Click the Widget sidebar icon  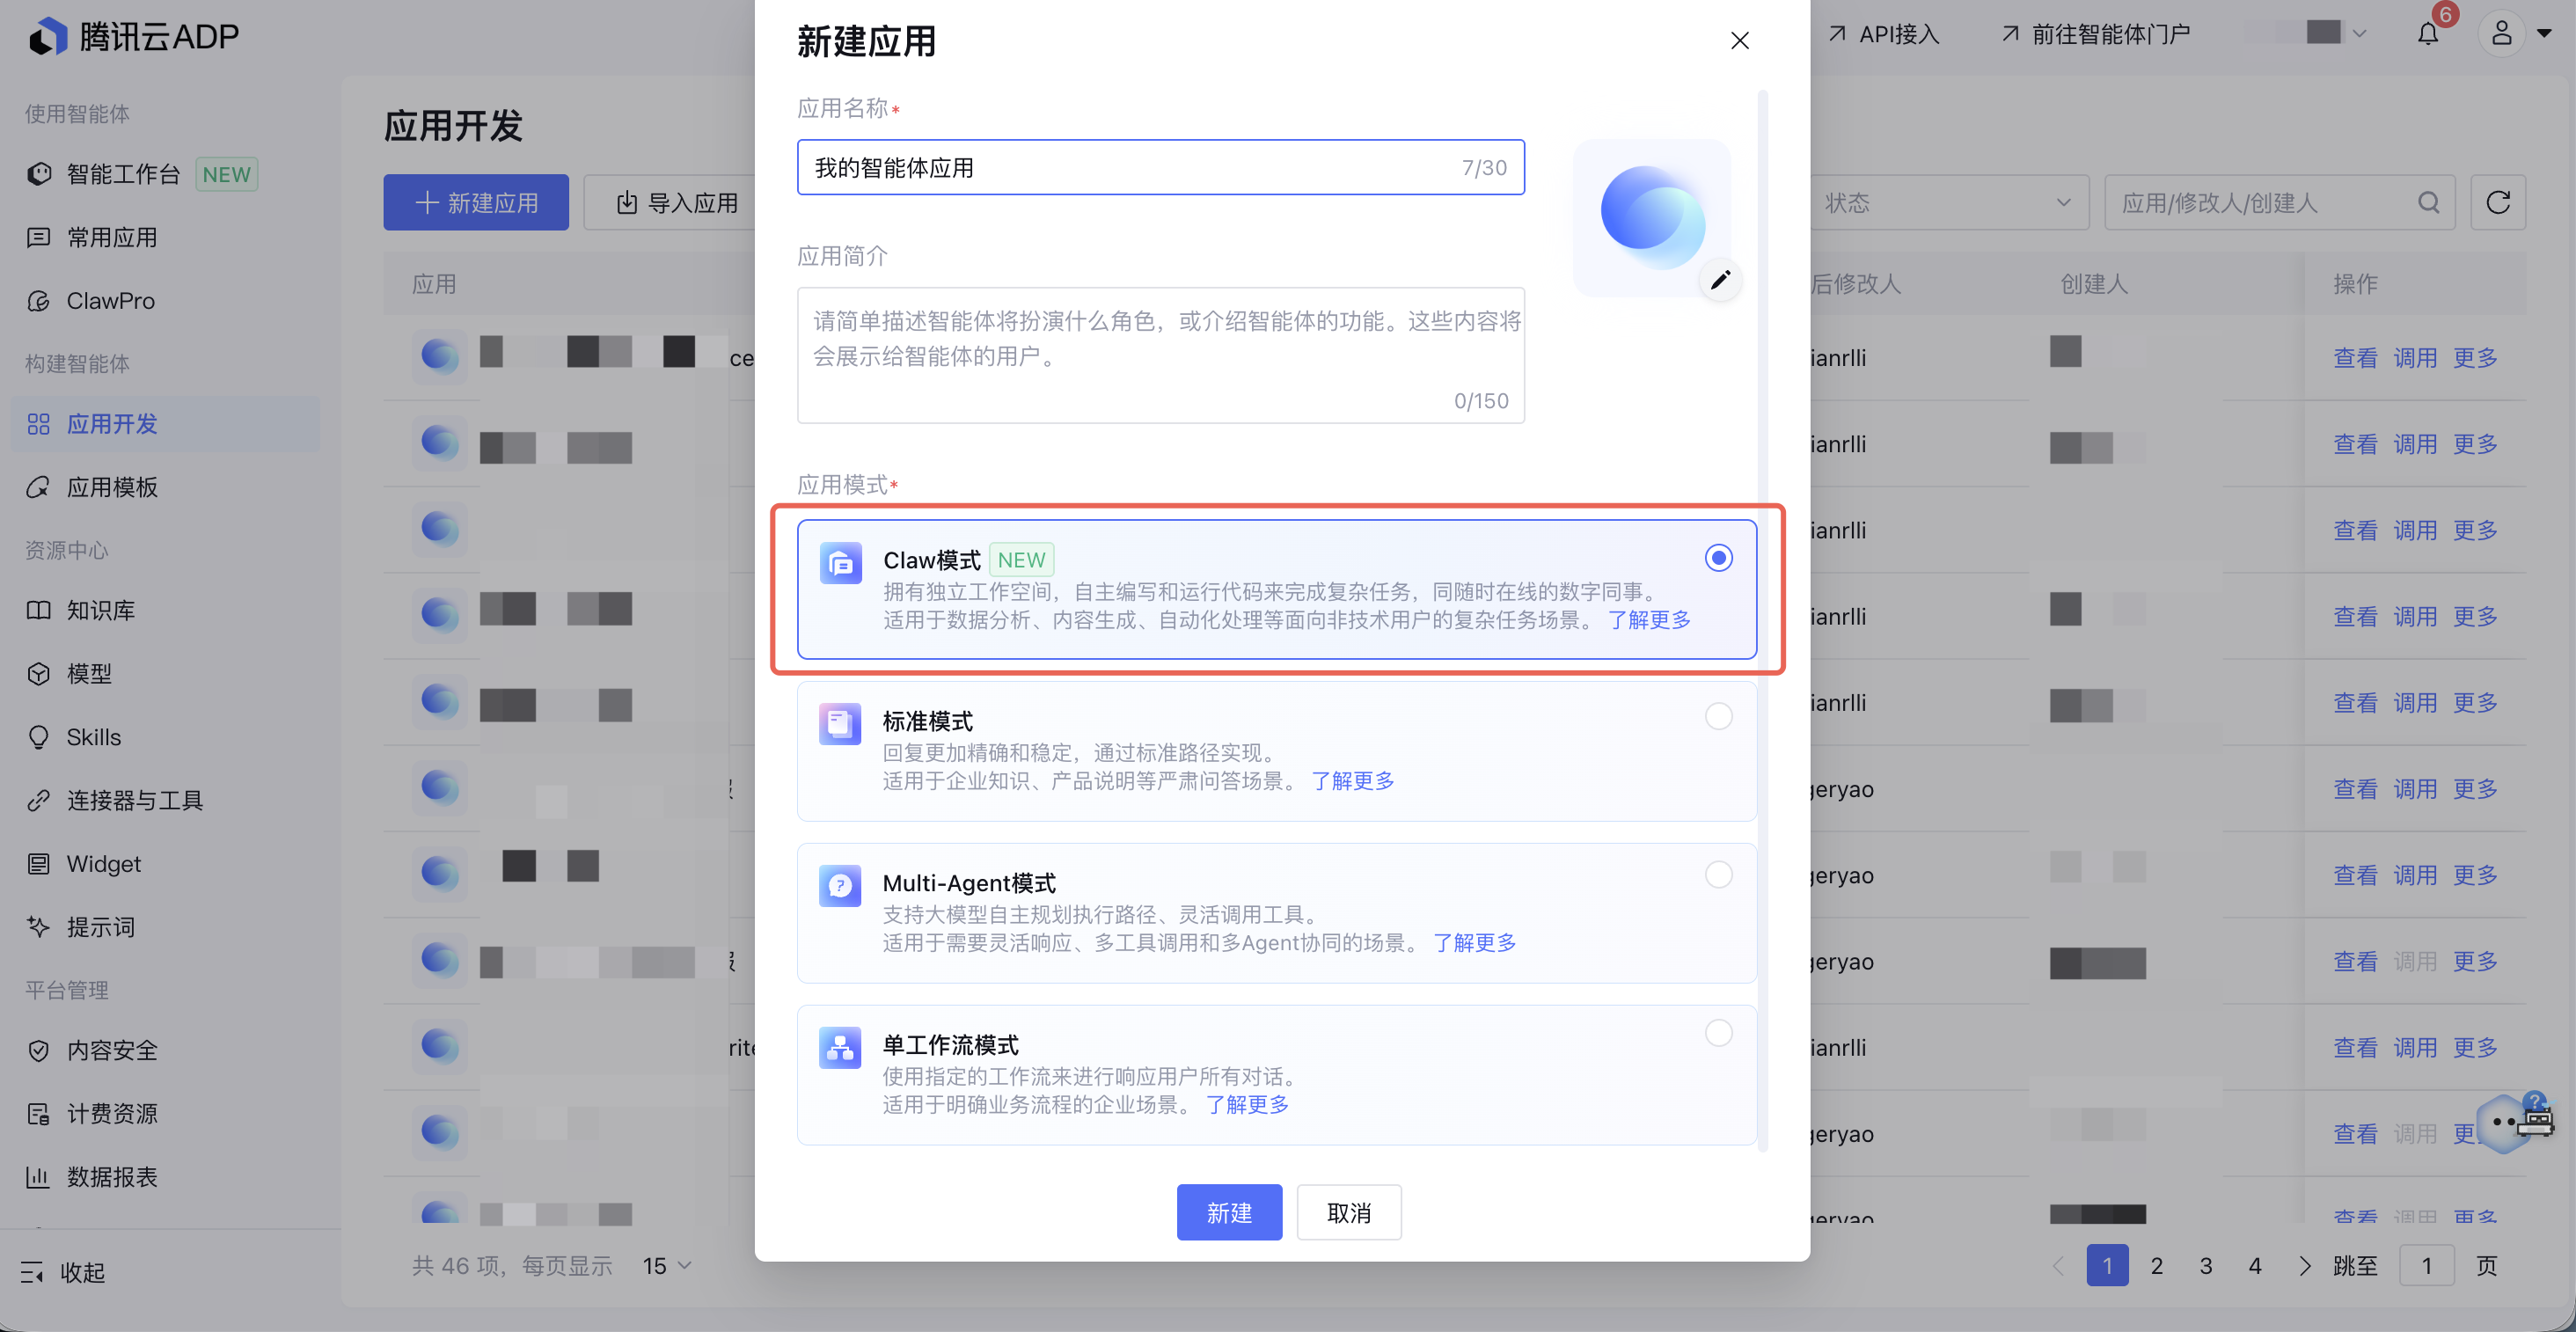coord(38,864)
